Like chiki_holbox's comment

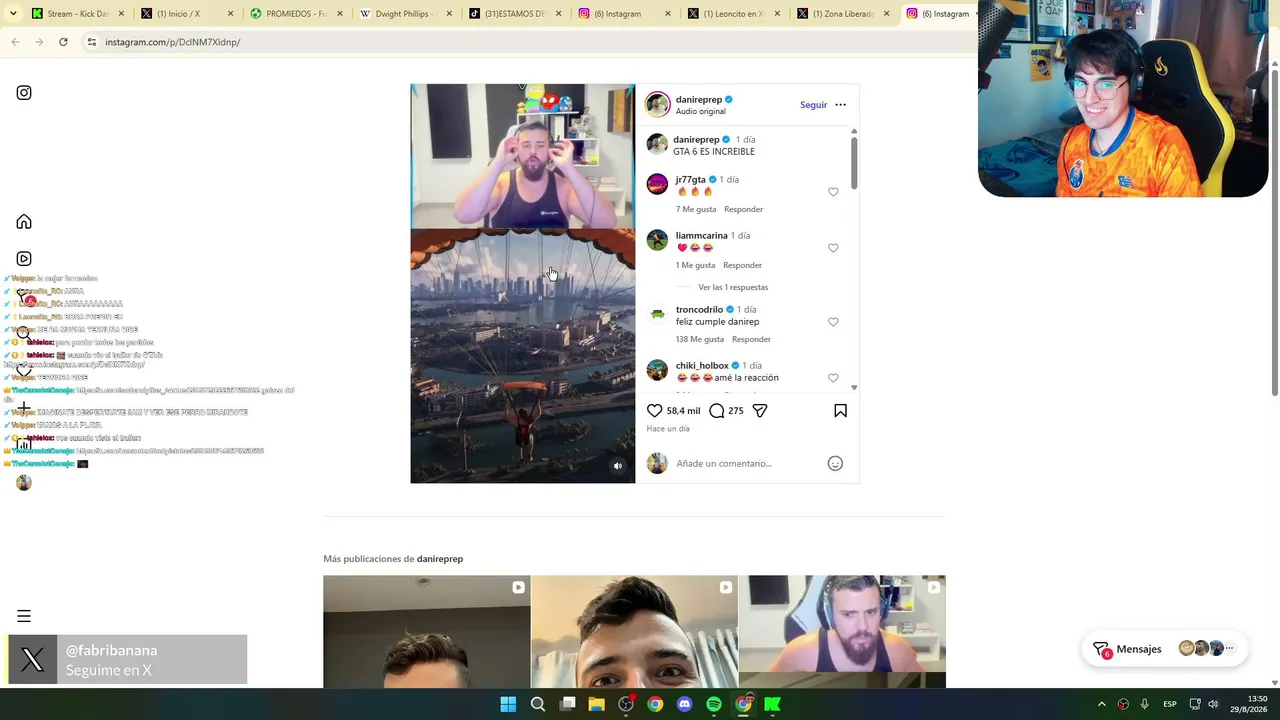833,378
